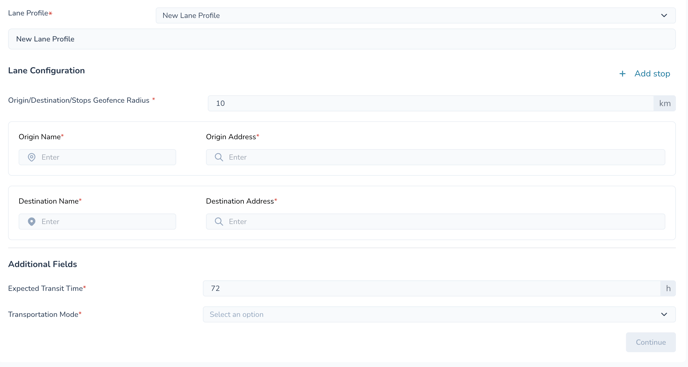
Task: Click the search magnifier in Origin Address
Action: coord(219,157)
